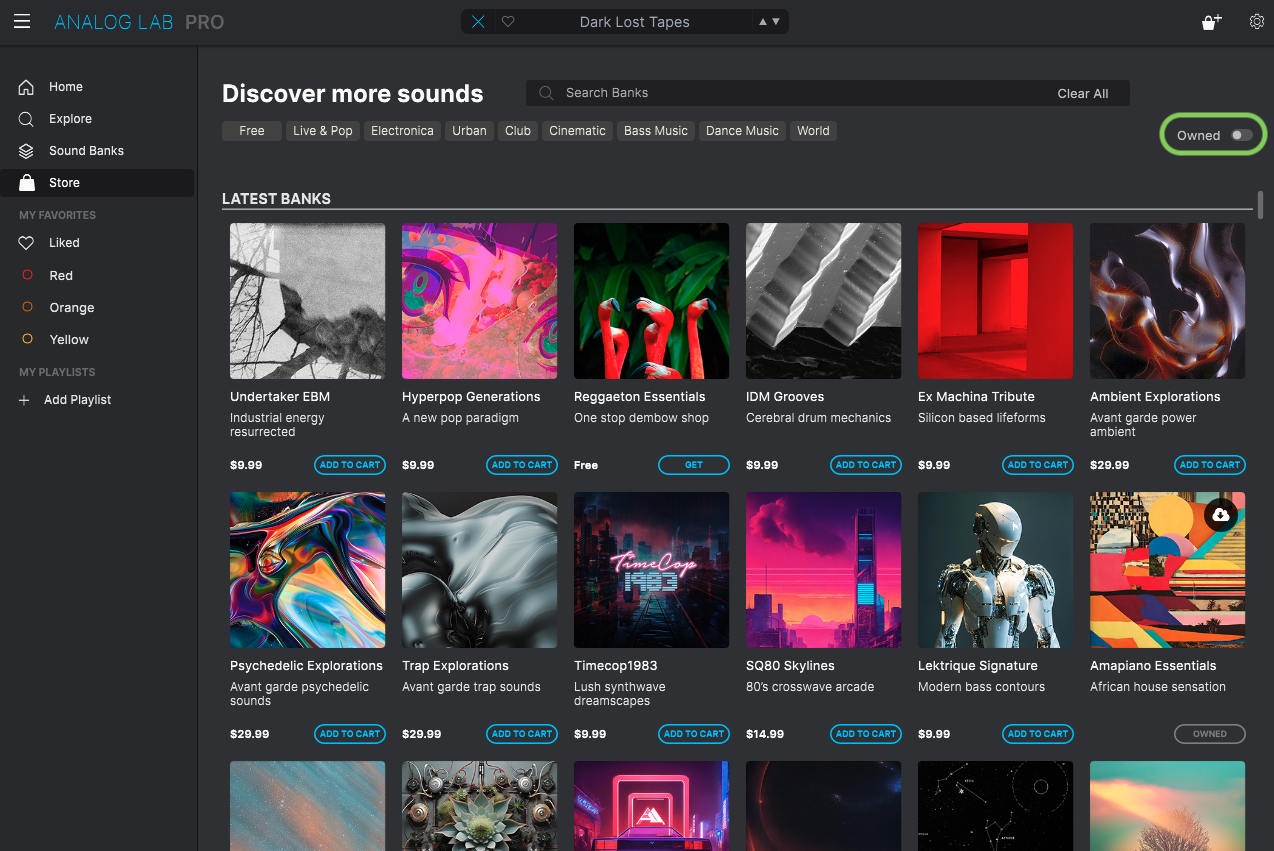This screenshot has width=1274, height=851.
Task: Add Hyperpop Generations to cart
Action: click(522, 465)
